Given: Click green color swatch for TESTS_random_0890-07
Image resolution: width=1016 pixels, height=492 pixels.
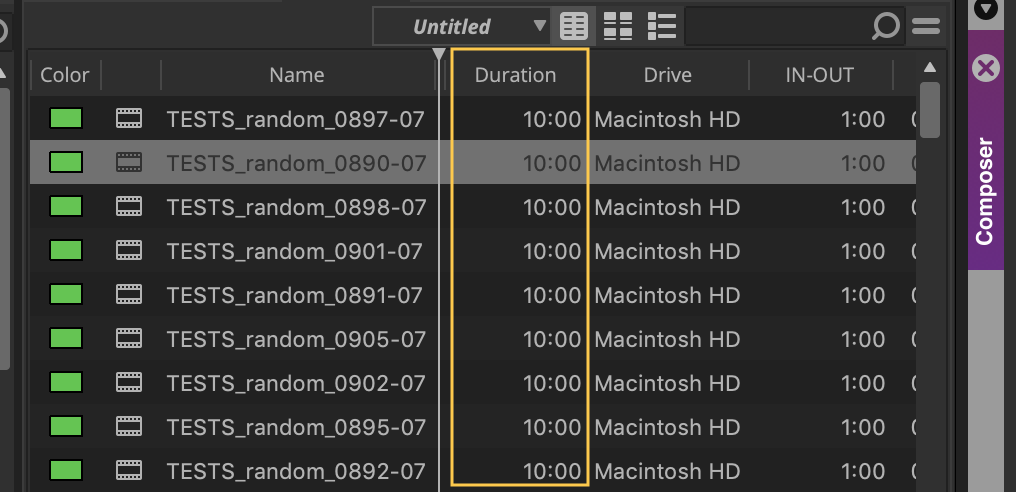Looking at the screenshot, I should click(x=66, y=162).
